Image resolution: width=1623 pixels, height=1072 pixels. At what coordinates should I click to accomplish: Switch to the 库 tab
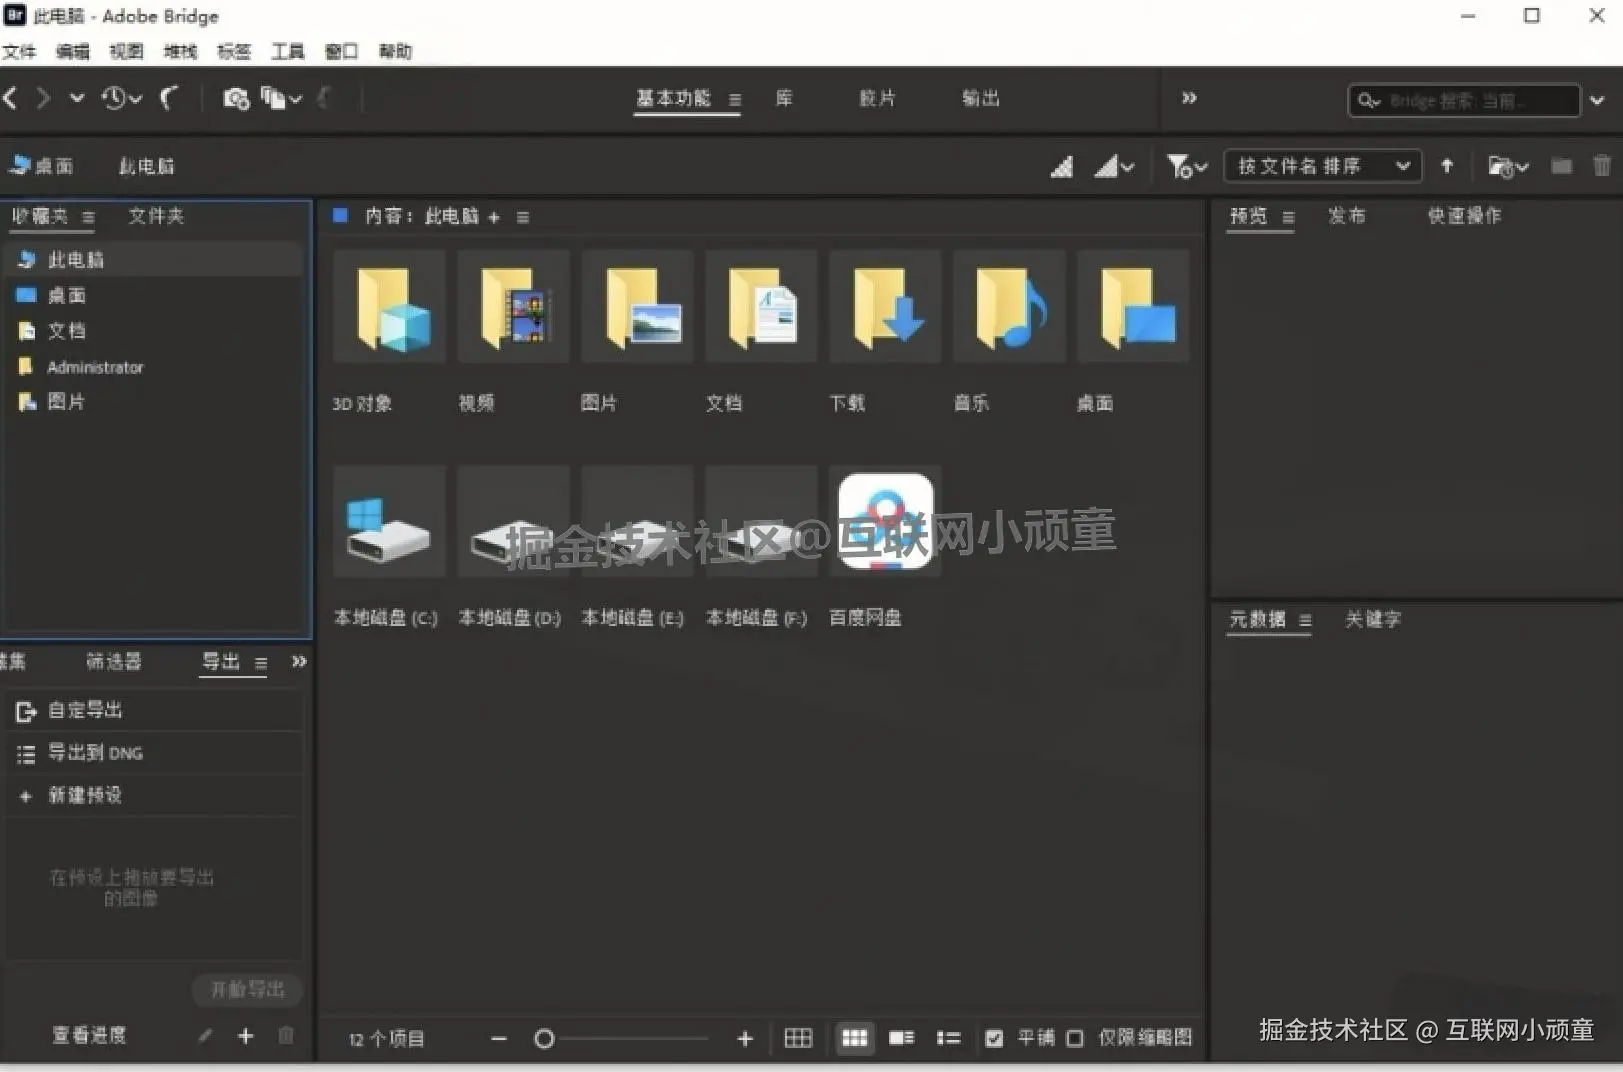tap(784, 98)
